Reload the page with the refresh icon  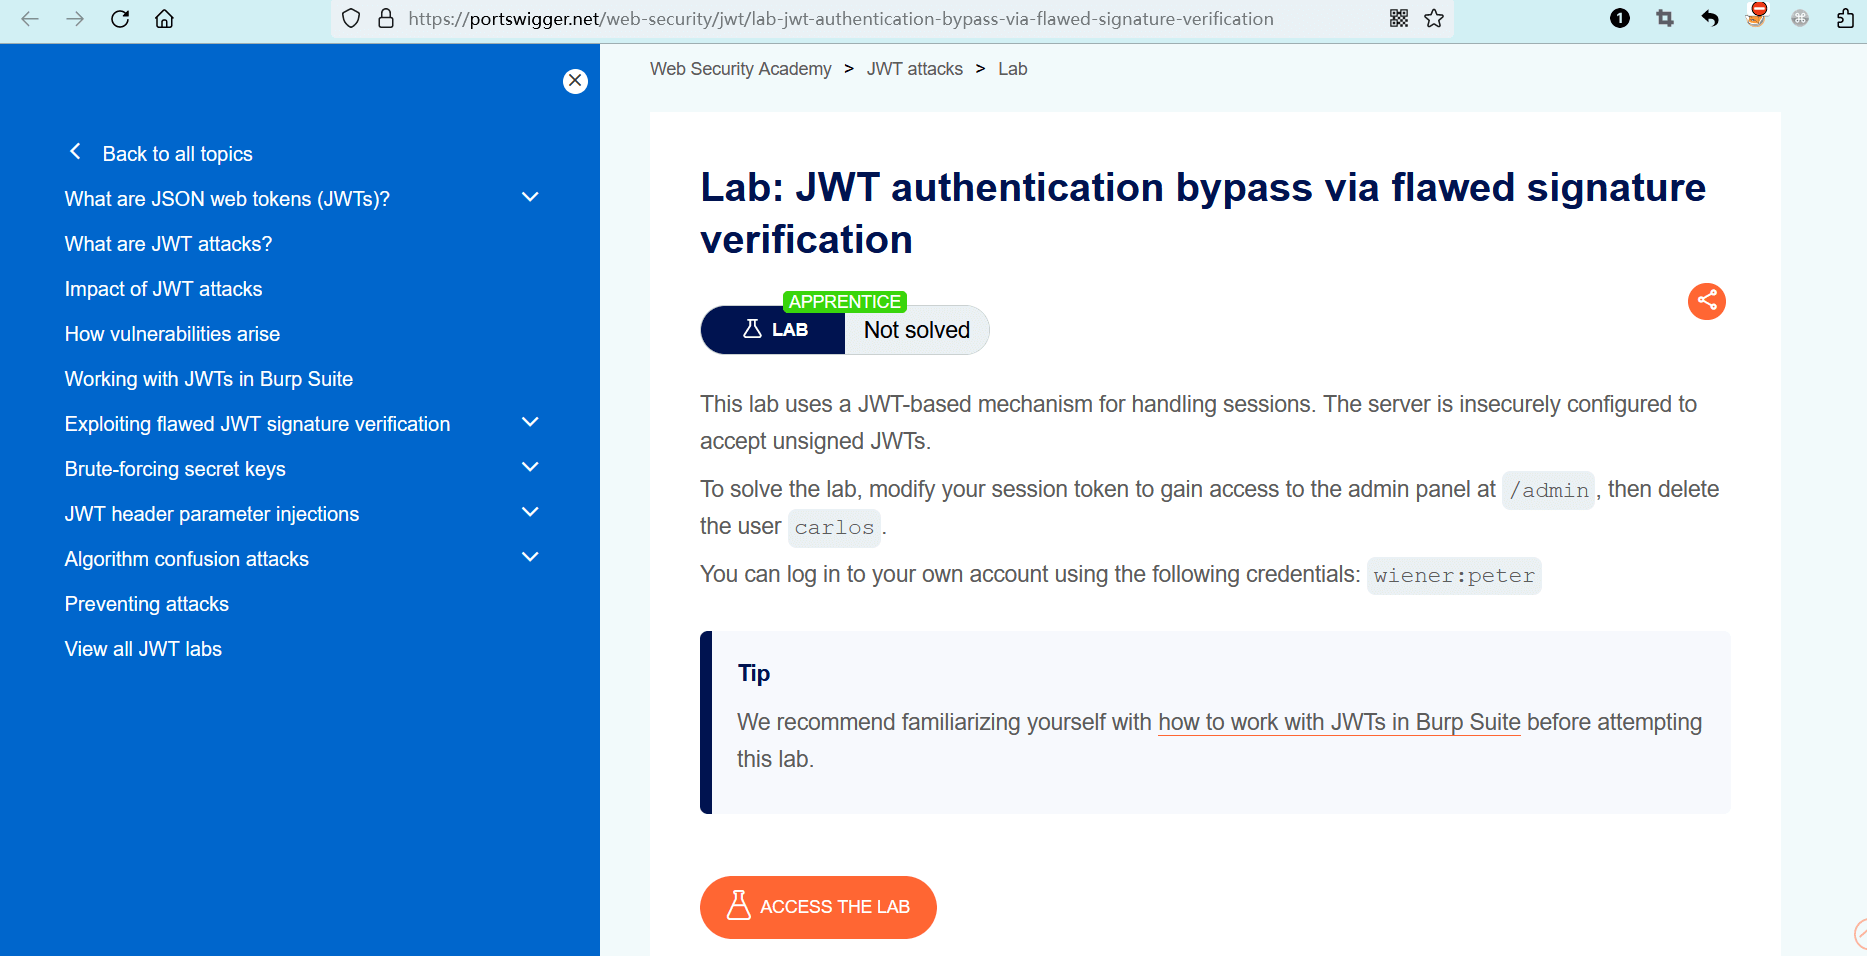pyautogui.click(x=120, y=18)
